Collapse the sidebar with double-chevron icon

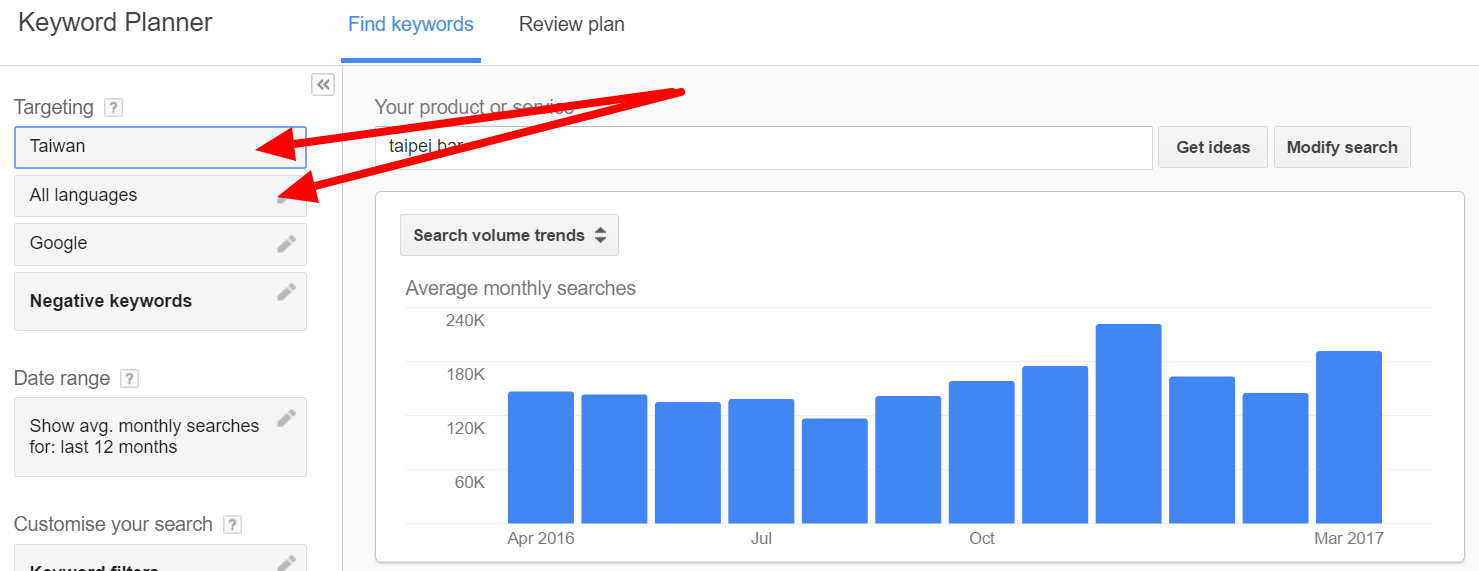click(x=323, y=85)
